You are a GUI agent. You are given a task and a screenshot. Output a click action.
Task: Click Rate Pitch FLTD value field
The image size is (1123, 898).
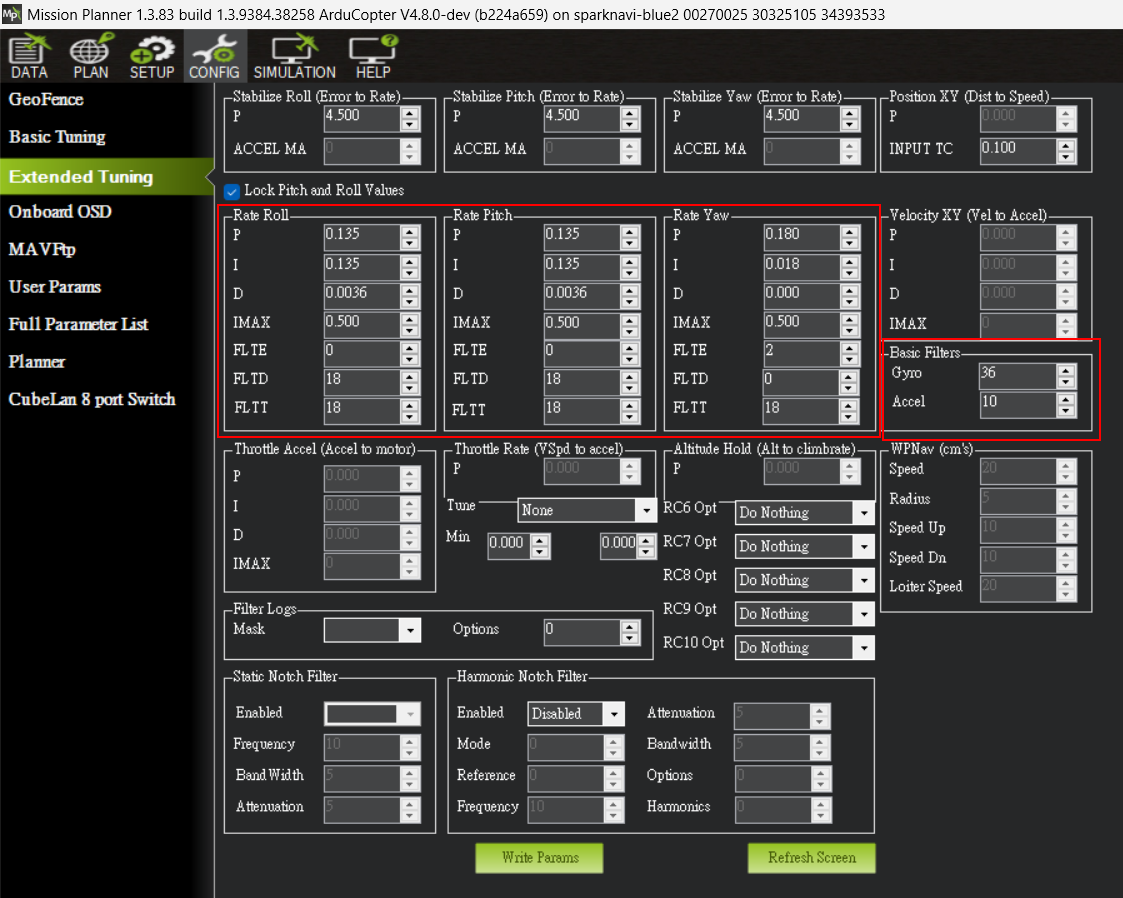(582, 382)
